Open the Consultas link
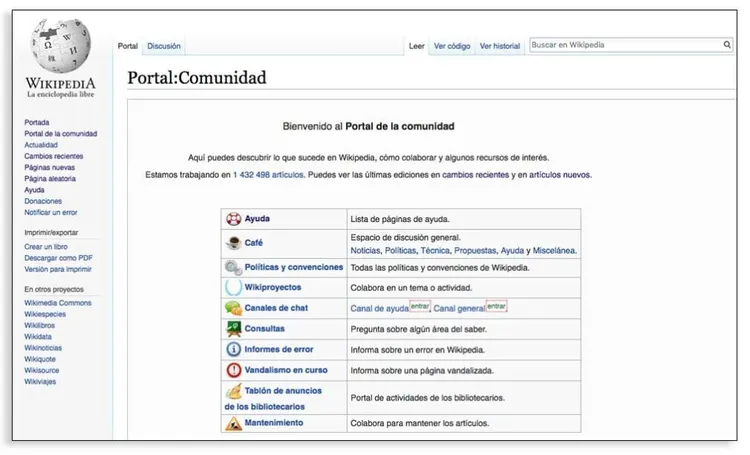This screenshot has width=750, height=455. coord(265,329)
